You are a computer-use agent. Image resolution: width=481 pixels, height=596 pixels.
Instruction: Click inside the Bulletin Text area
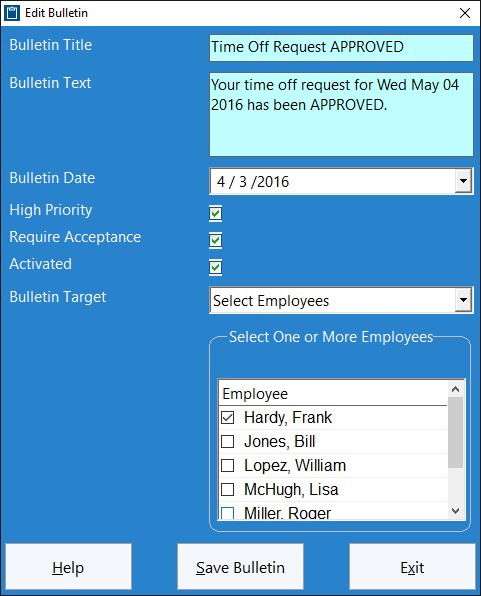pyautogui.click(x=341, y=114)
